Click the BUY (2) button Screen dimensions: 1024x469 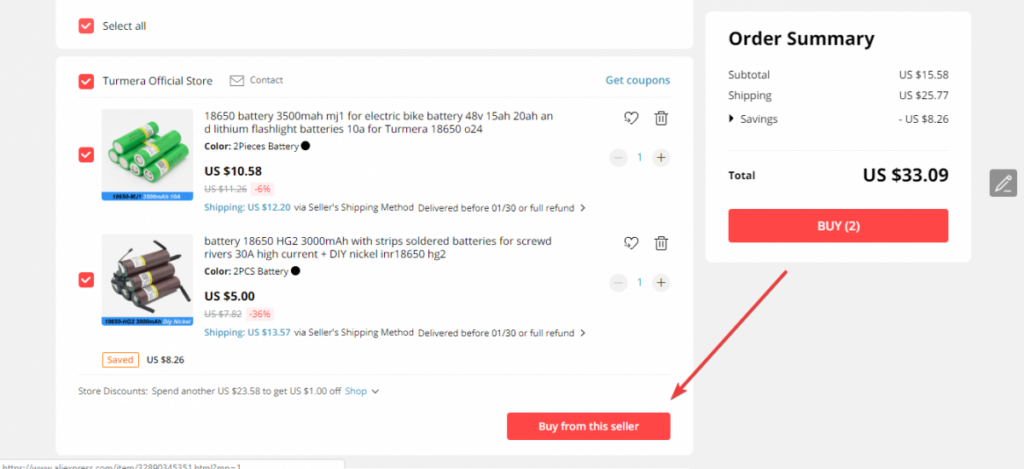coord(838,226)
